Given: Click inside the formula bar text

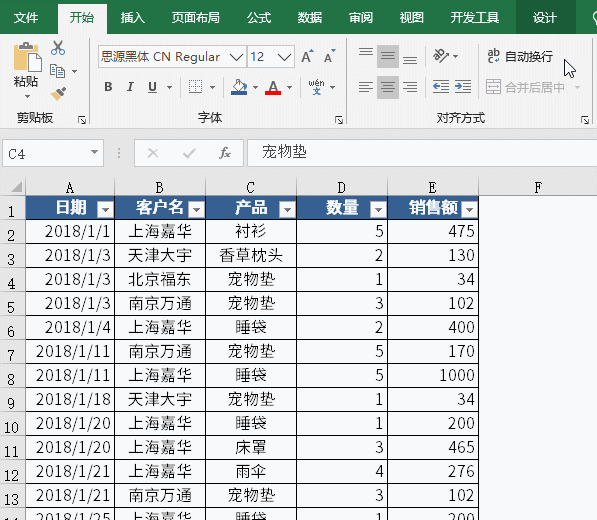Looking at the screenshot, I should pyautogui.click(x=422, y=153).
